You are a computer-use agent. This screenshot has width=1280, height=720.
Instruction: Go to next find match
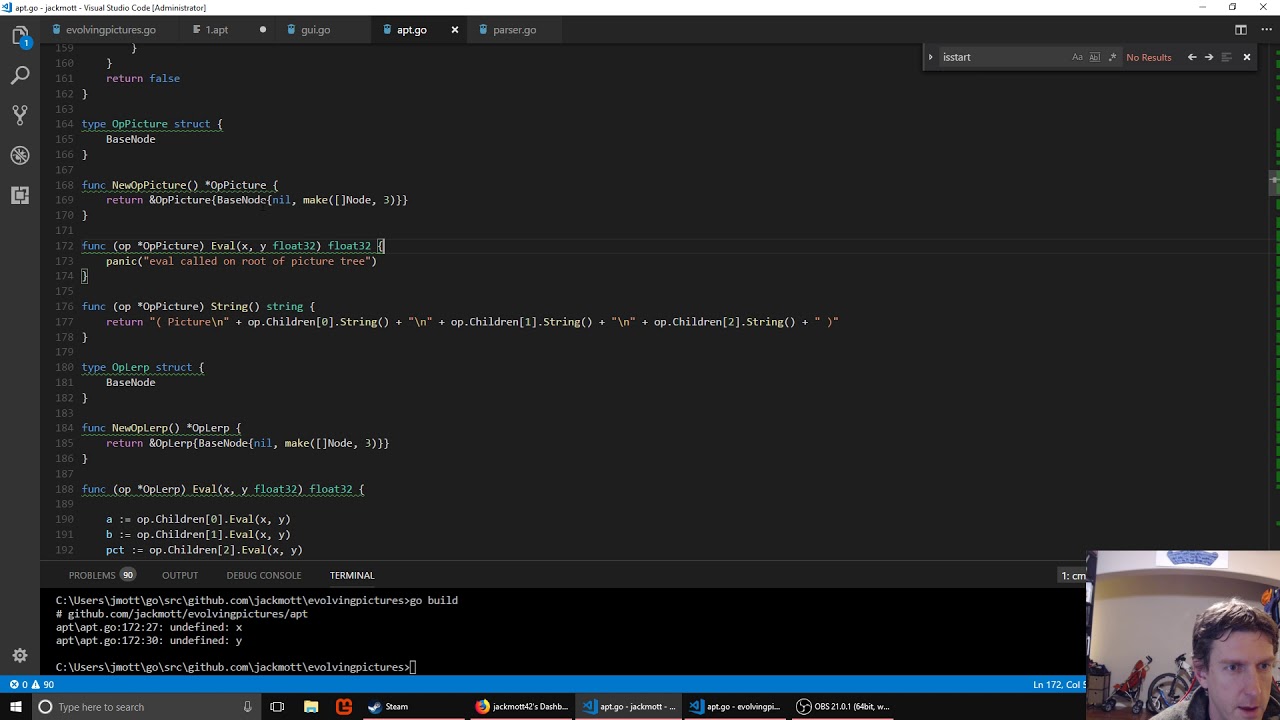pos(1208,57)
